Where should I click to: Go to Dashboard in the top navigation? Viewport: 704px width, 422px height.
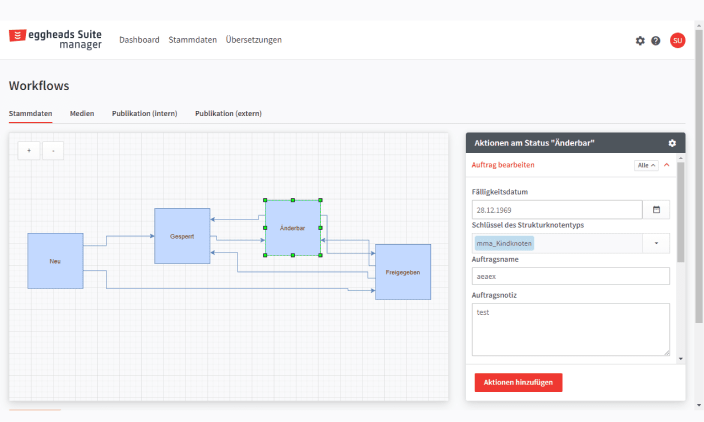(x=139, y=40)
